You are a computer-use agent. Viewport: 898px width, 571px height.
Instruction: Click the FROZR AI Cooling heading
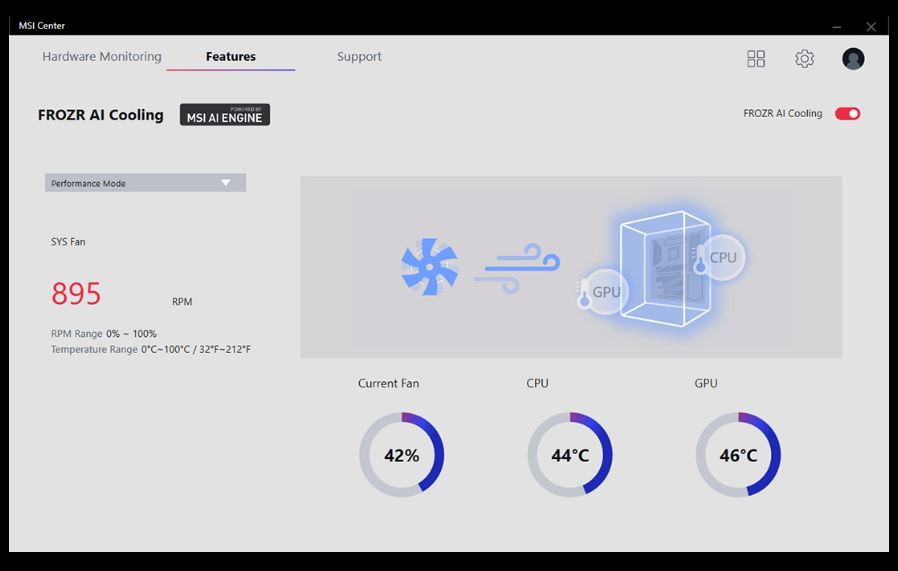tap(101, 115)
